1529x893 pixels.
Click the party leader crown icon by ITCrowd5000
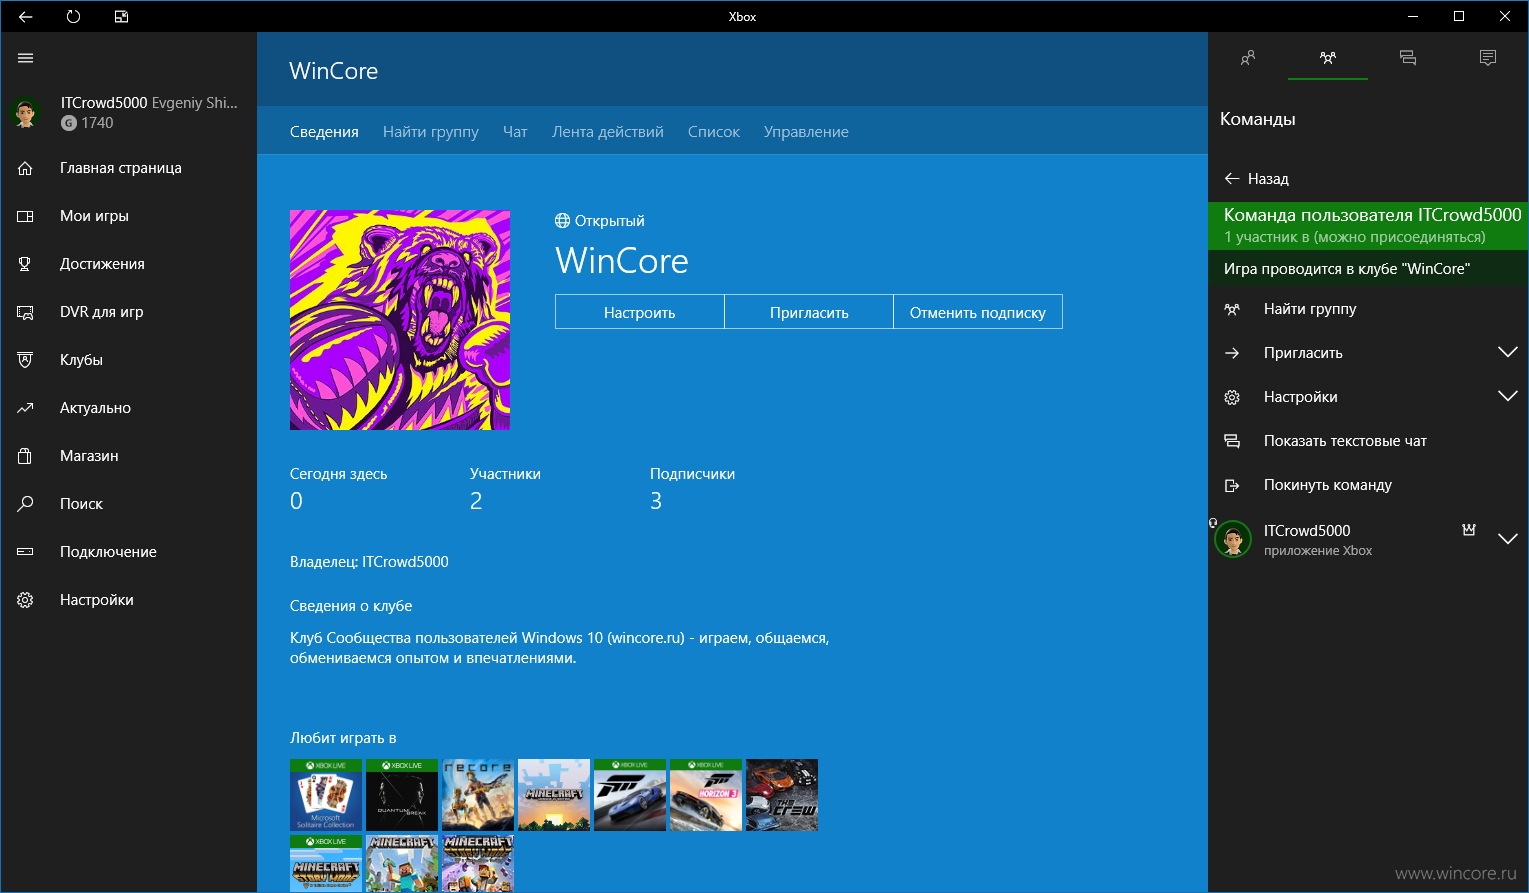(1469, 530)
